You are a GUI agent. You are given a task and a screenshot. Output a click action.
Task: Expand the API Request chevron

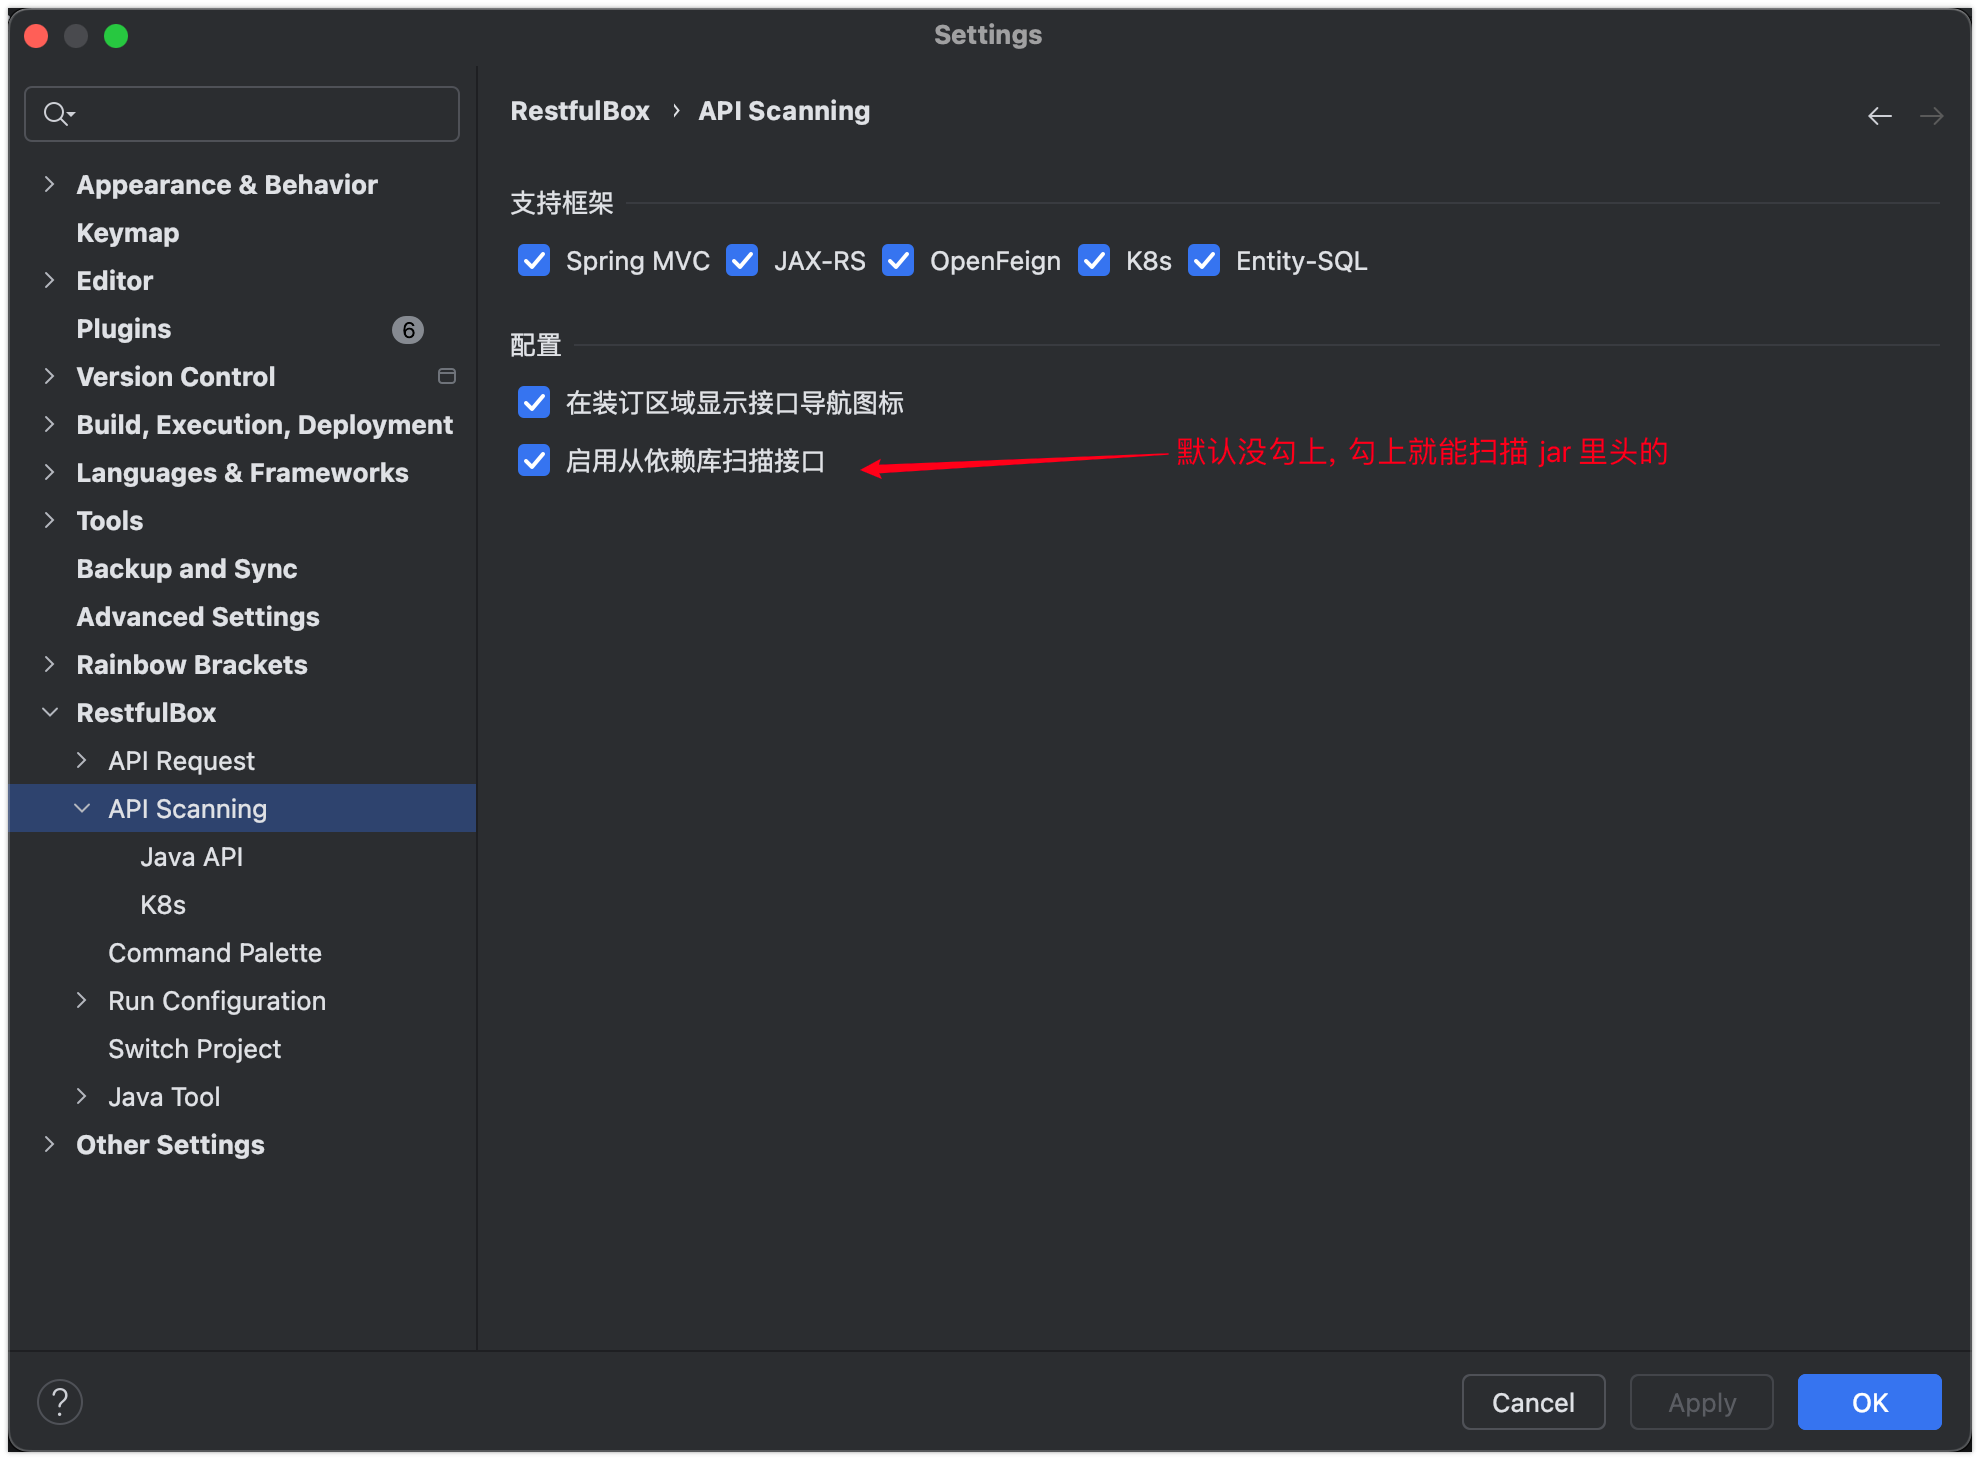click(x=81, y=760)
